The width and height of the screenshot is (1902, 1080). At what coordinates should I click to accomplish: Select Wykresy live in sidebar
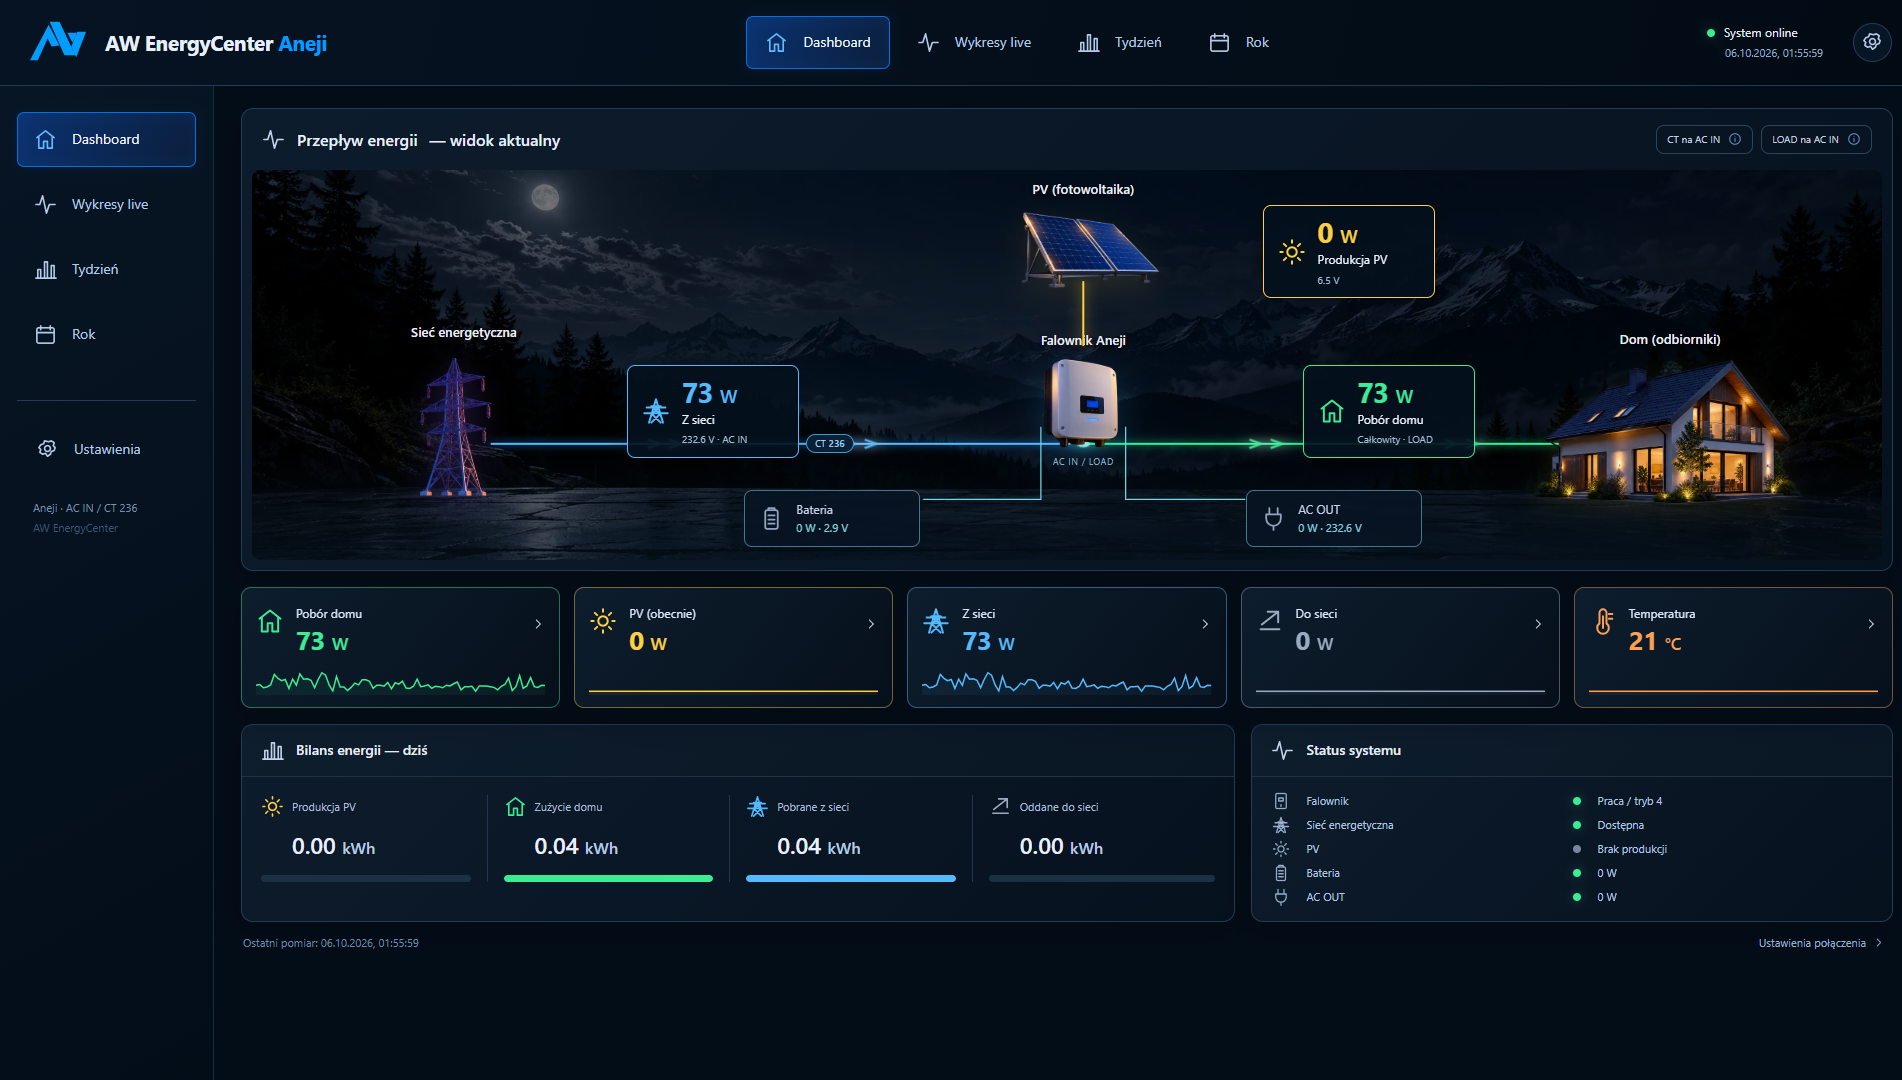click(x=106, y=204)
